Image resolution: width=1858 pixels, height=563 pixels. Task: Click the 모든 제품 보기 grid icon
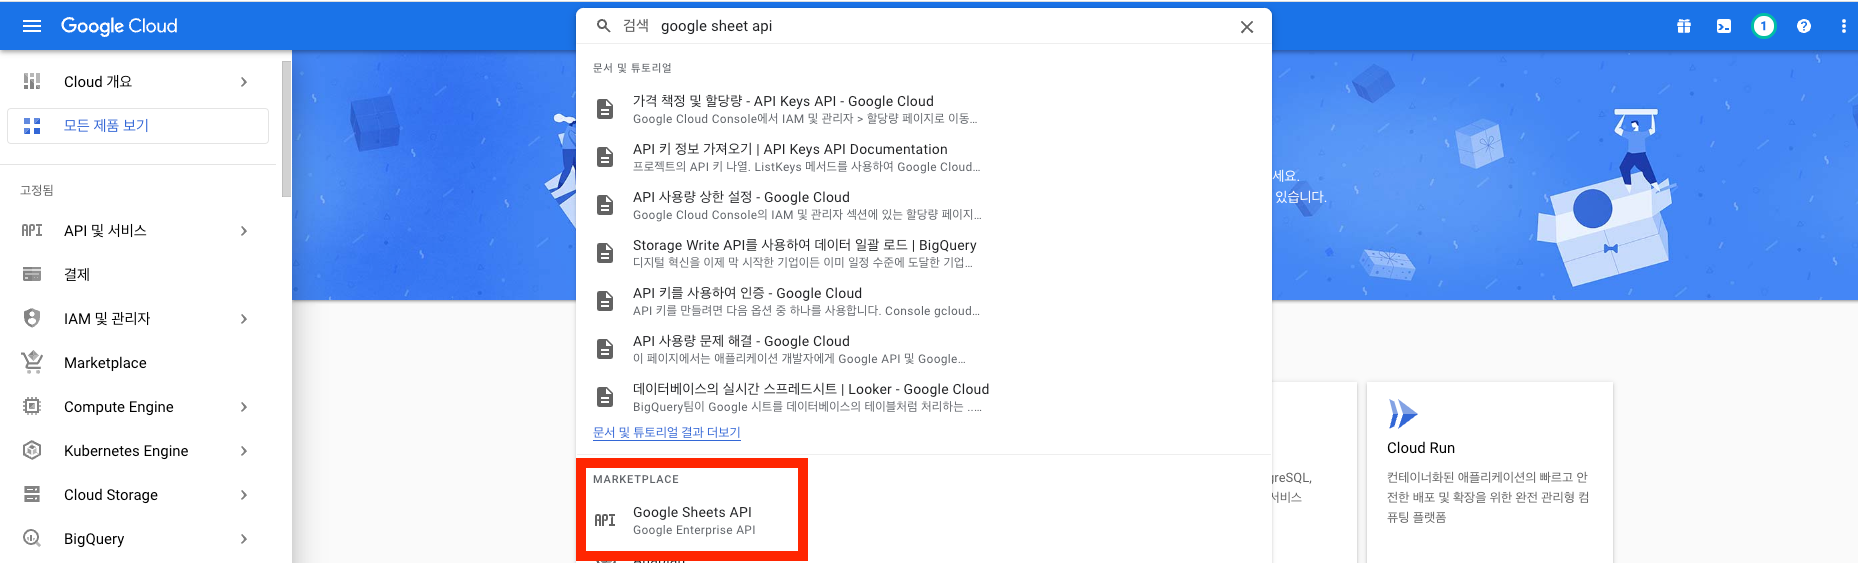32,126
